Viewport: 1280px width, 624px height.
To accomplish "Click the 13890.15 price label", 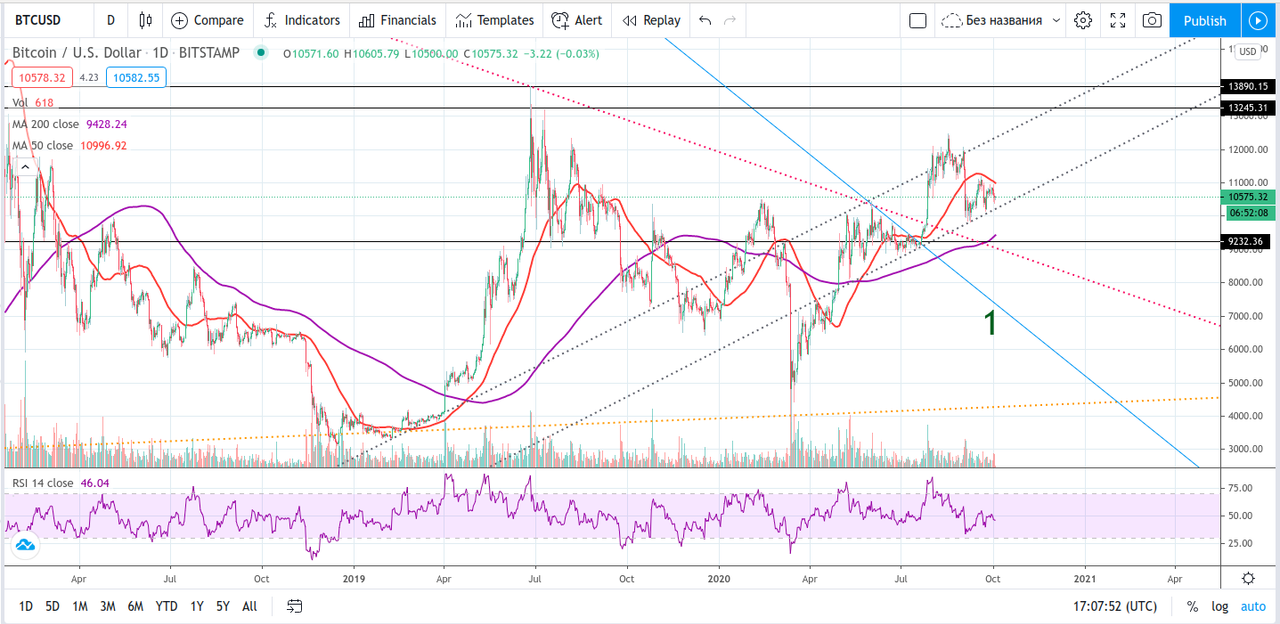I will tap(1247, 87).
